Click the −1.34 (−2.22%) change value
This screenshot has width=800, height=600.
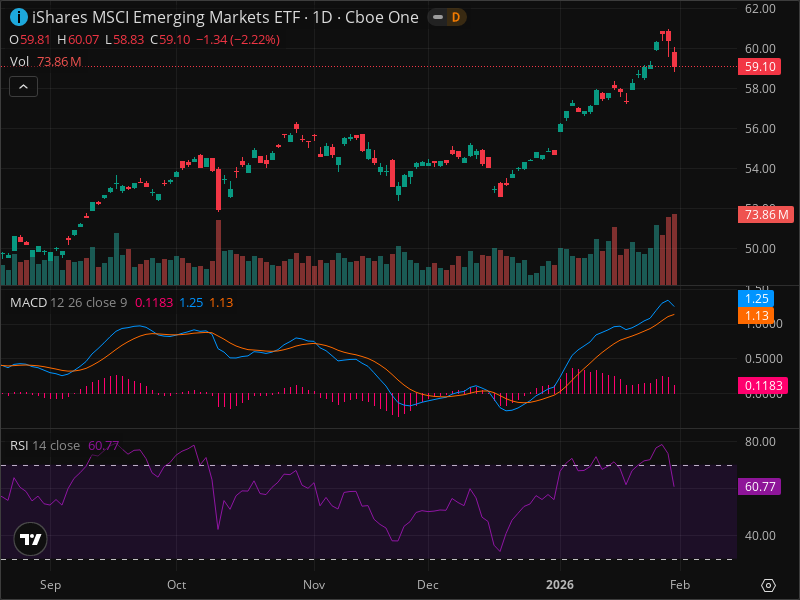[x=238, y=40]
